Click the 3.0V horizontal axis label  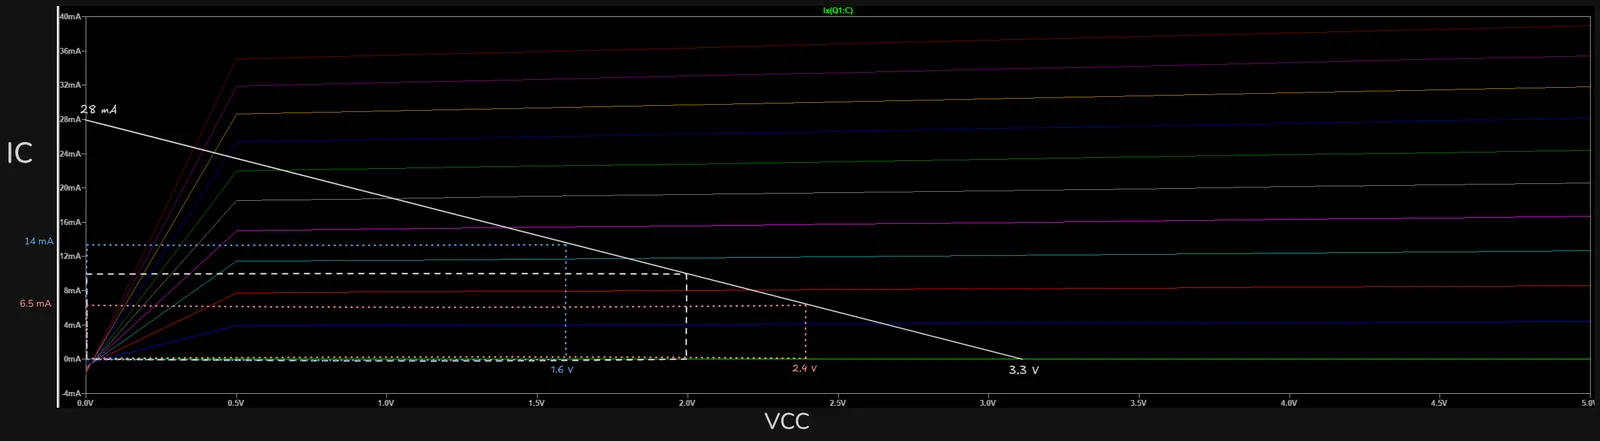[x=988, y=404]
